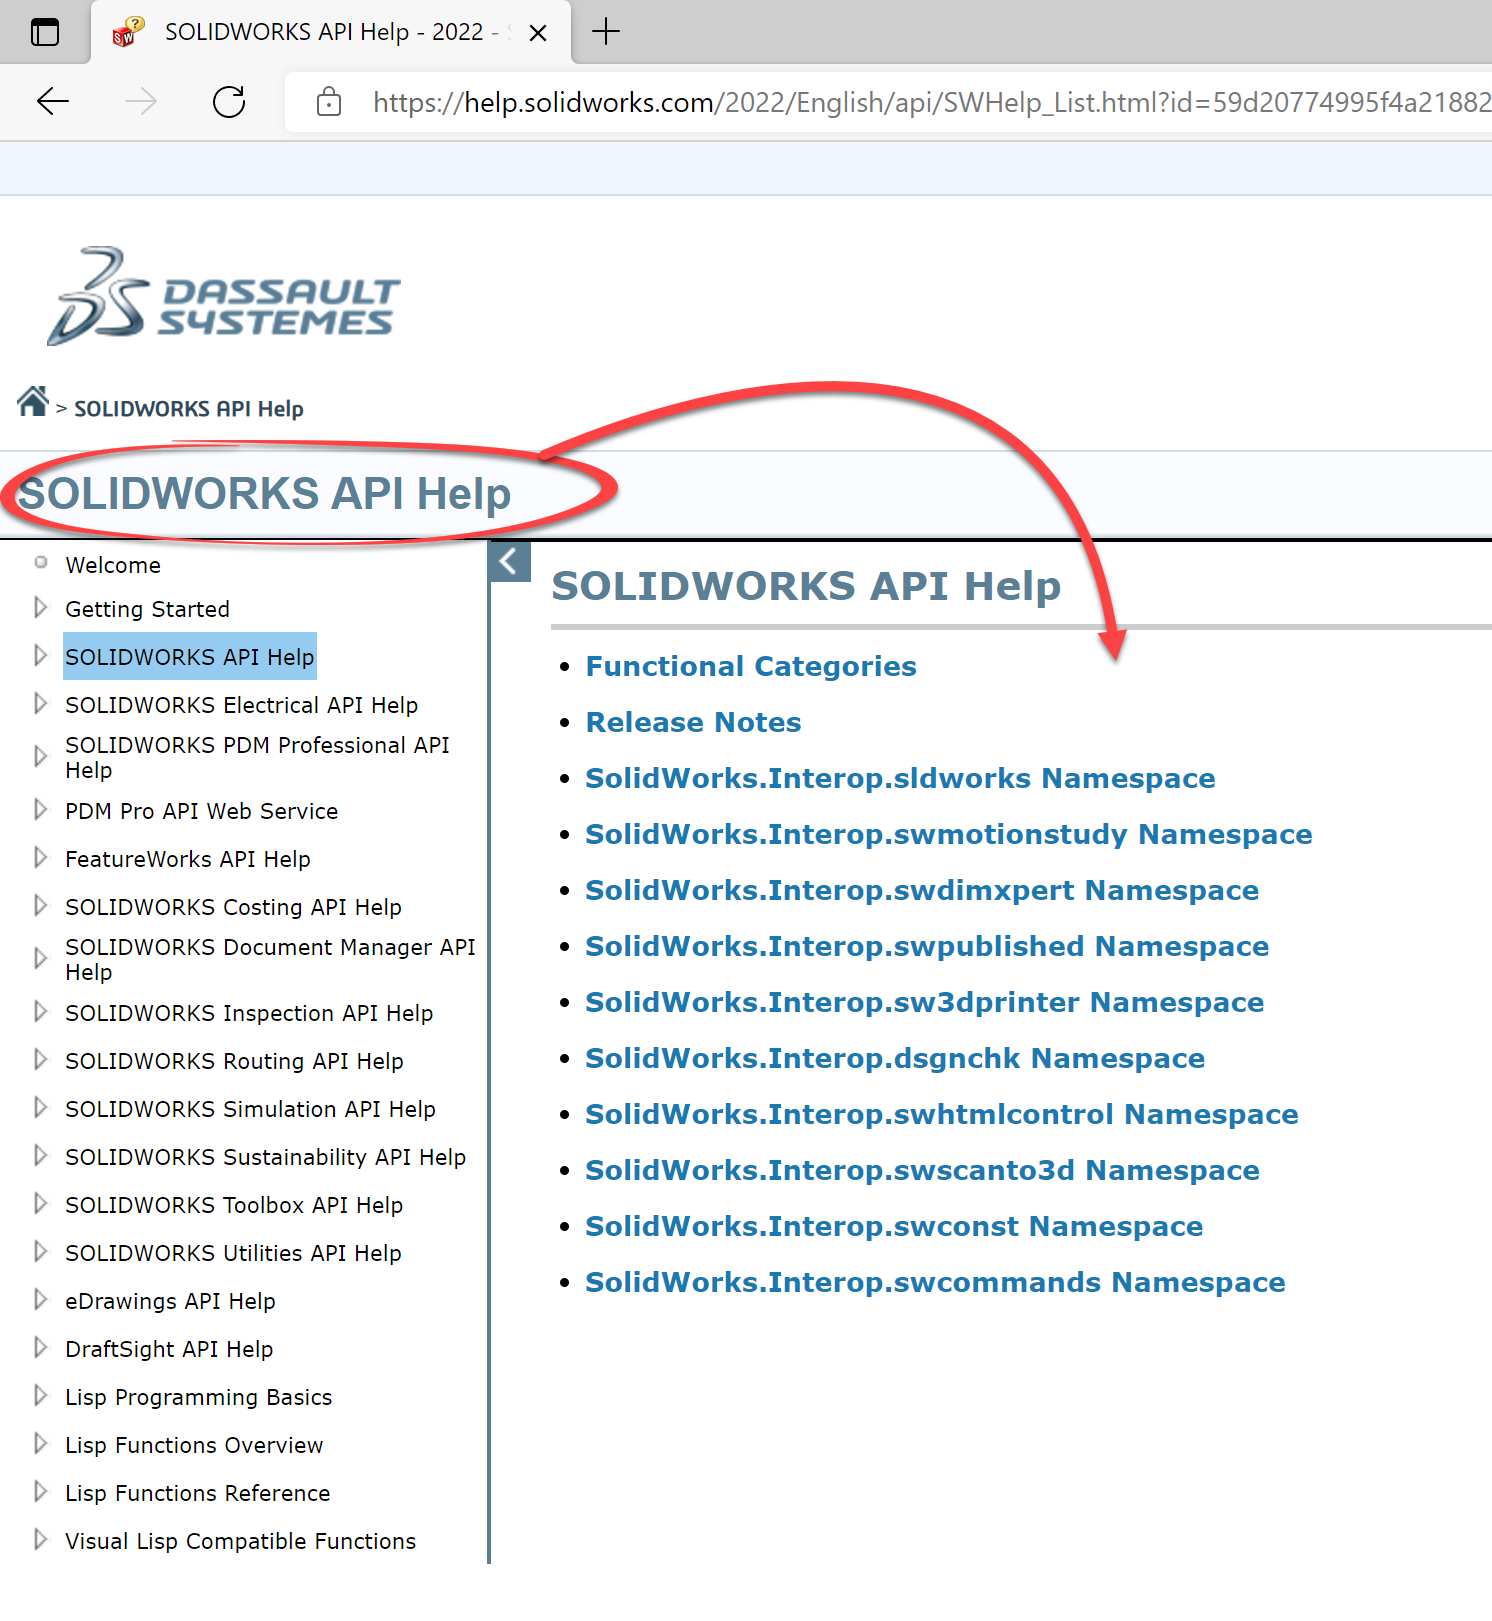Viewport: 1492px width, 1621px height.
Task: Expand the Lisp Functions Overview arrow
Action: point(40,1443)
